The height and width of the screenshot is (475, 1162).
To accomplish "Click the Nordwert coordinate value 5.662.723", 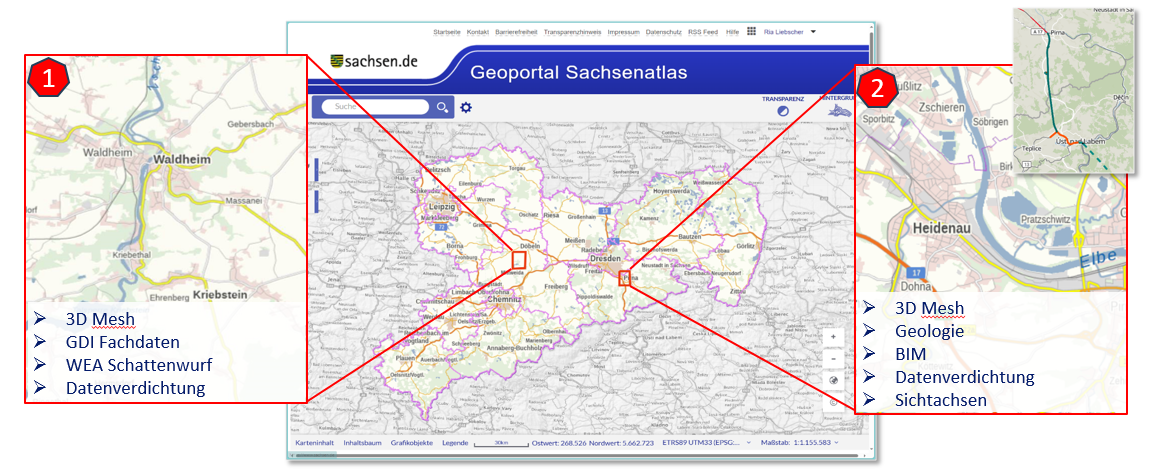I will point(639,443).
